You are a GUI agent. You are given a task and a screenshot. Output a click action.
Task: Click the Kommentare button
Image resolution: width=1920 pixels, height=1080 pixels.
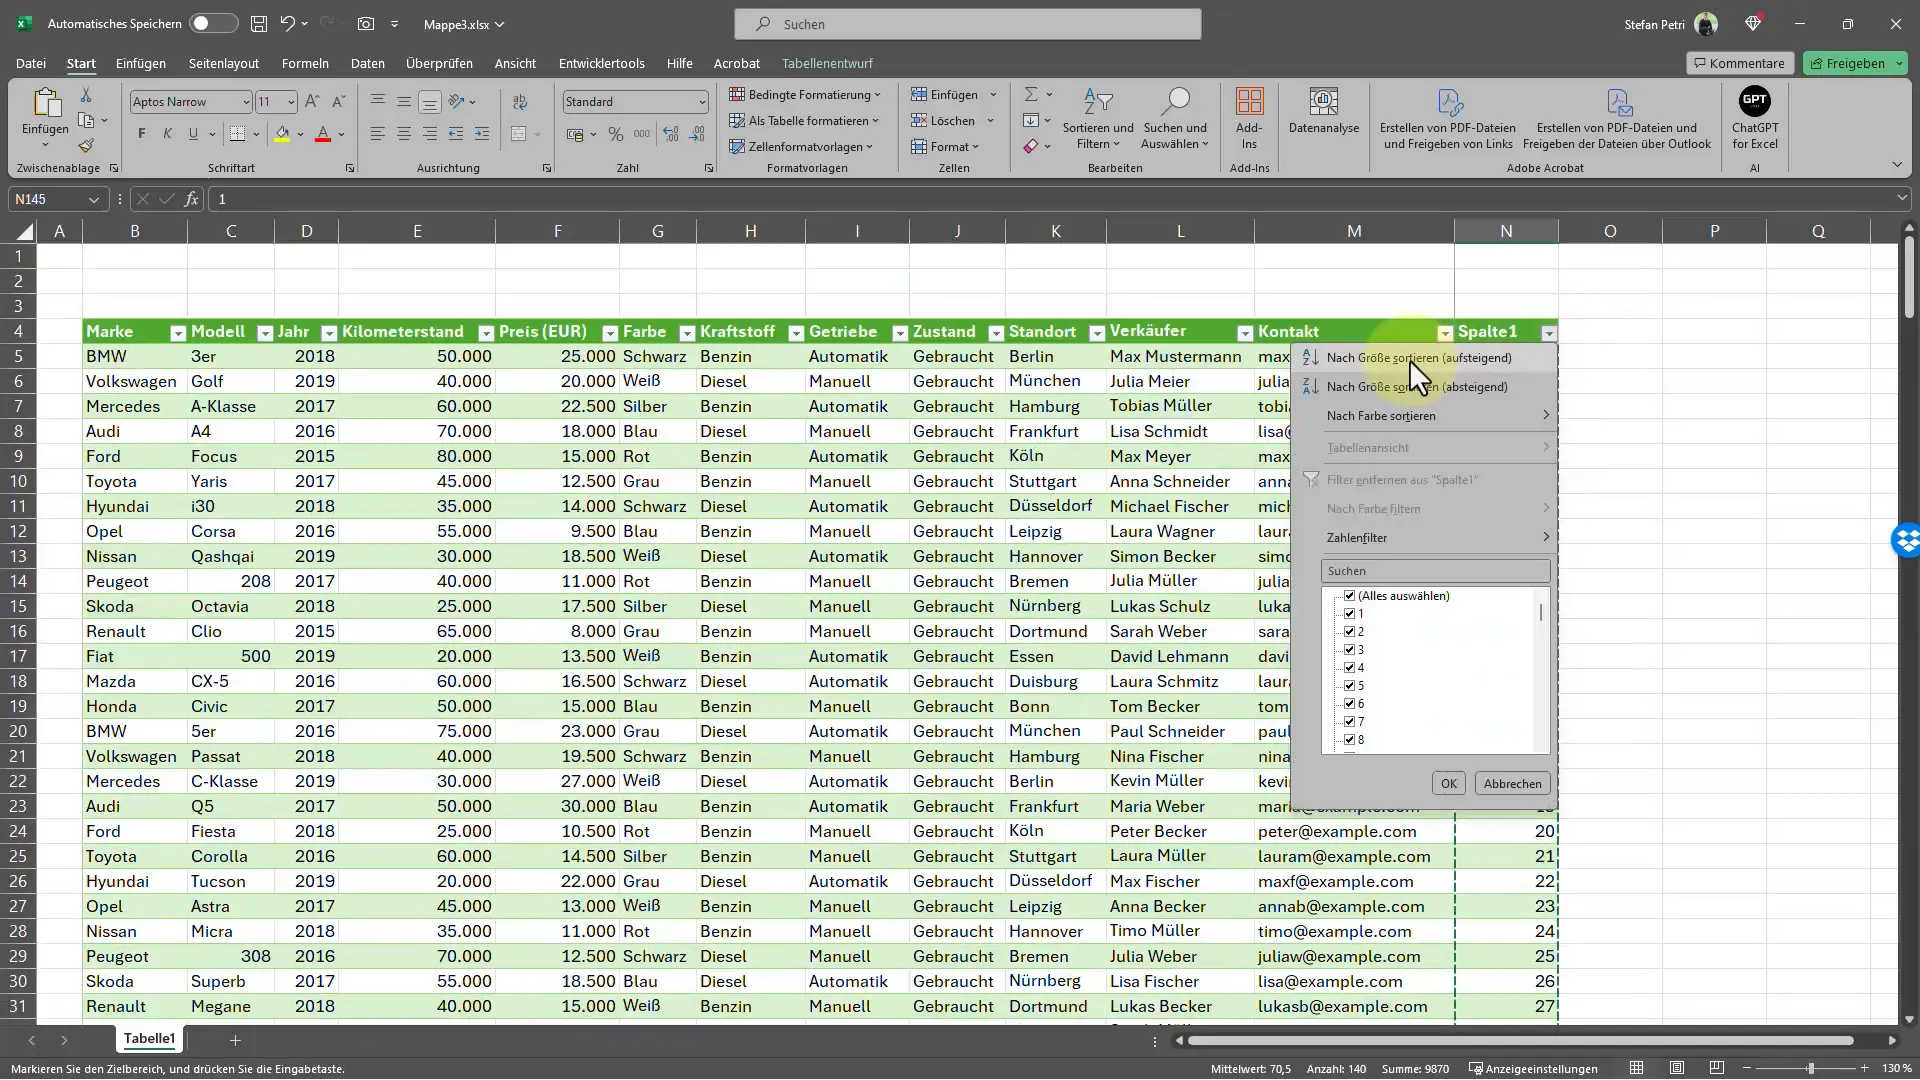click(1739, 63)
